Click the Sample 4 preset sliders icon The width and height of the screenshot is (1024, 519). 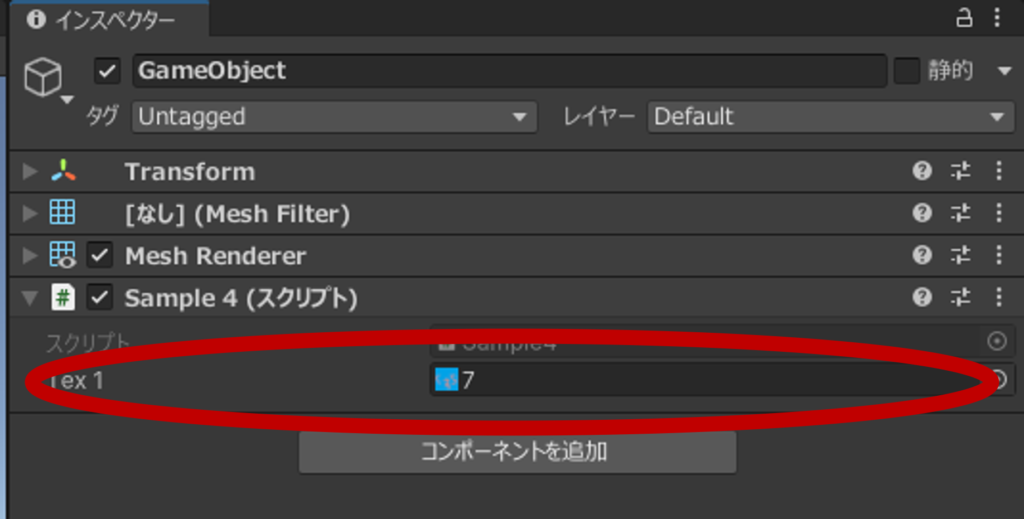(x=961, y=298)
